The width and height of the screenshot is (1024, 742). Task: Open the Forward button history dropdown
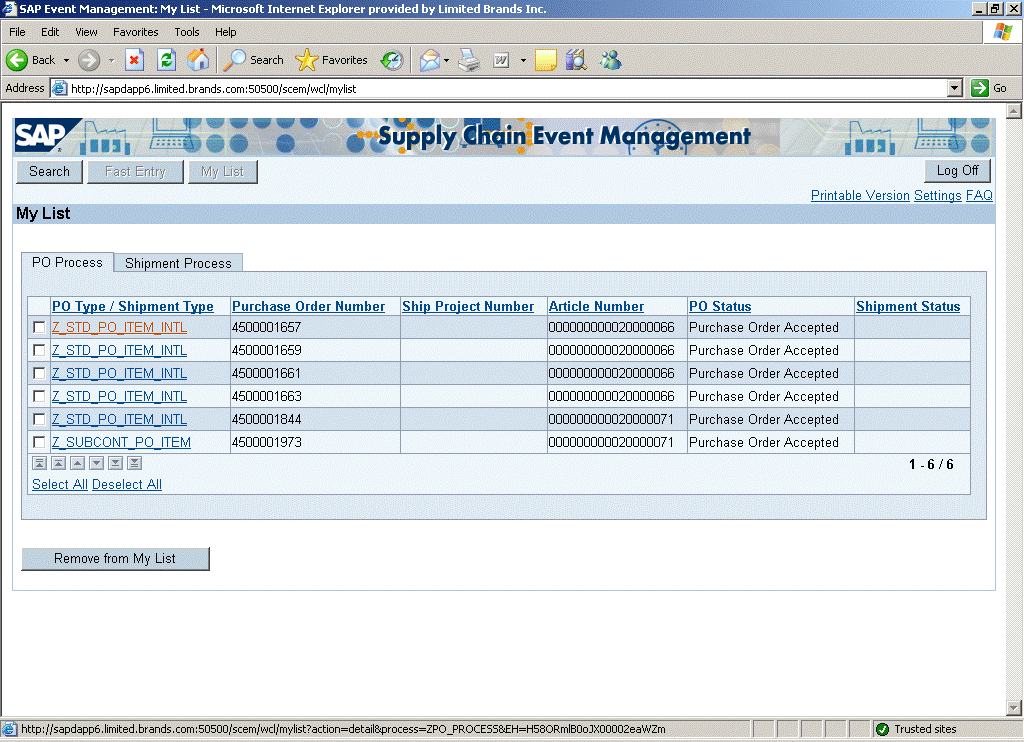(112, 60)
